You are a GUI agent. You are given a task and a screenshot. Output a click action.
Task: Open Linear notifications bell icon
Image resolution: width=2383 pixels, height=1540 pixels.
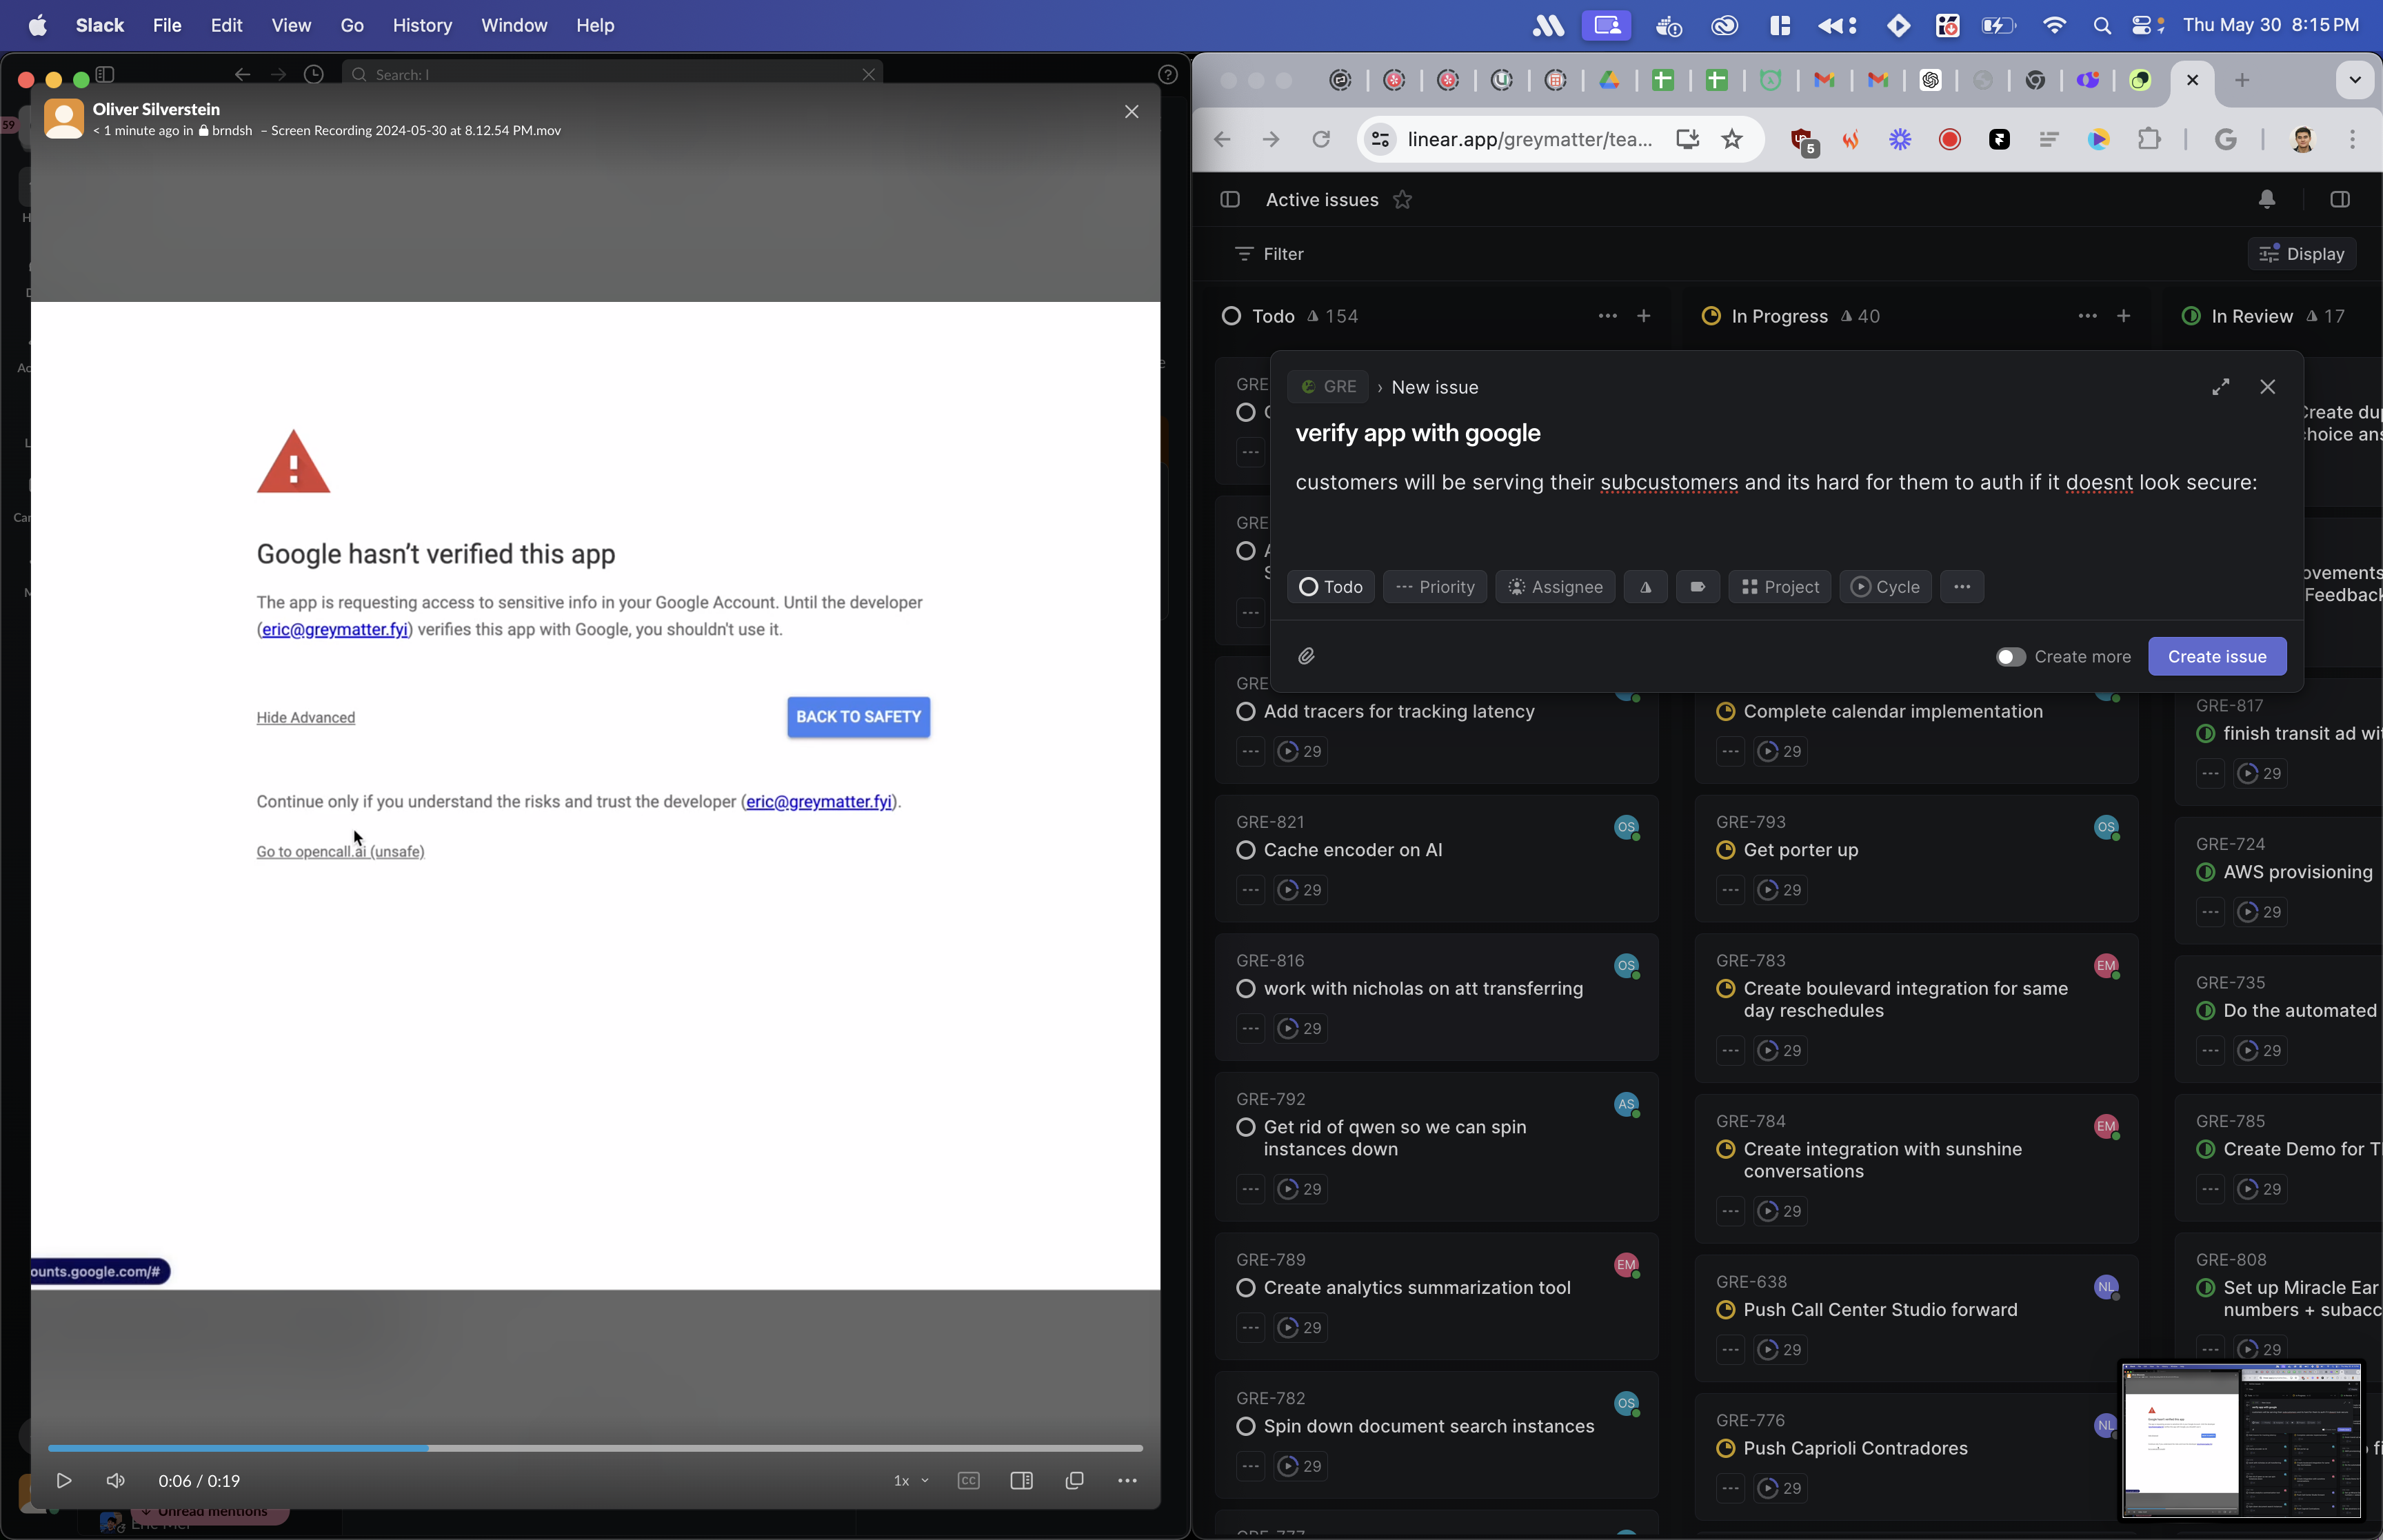(x=2267, y=200)
